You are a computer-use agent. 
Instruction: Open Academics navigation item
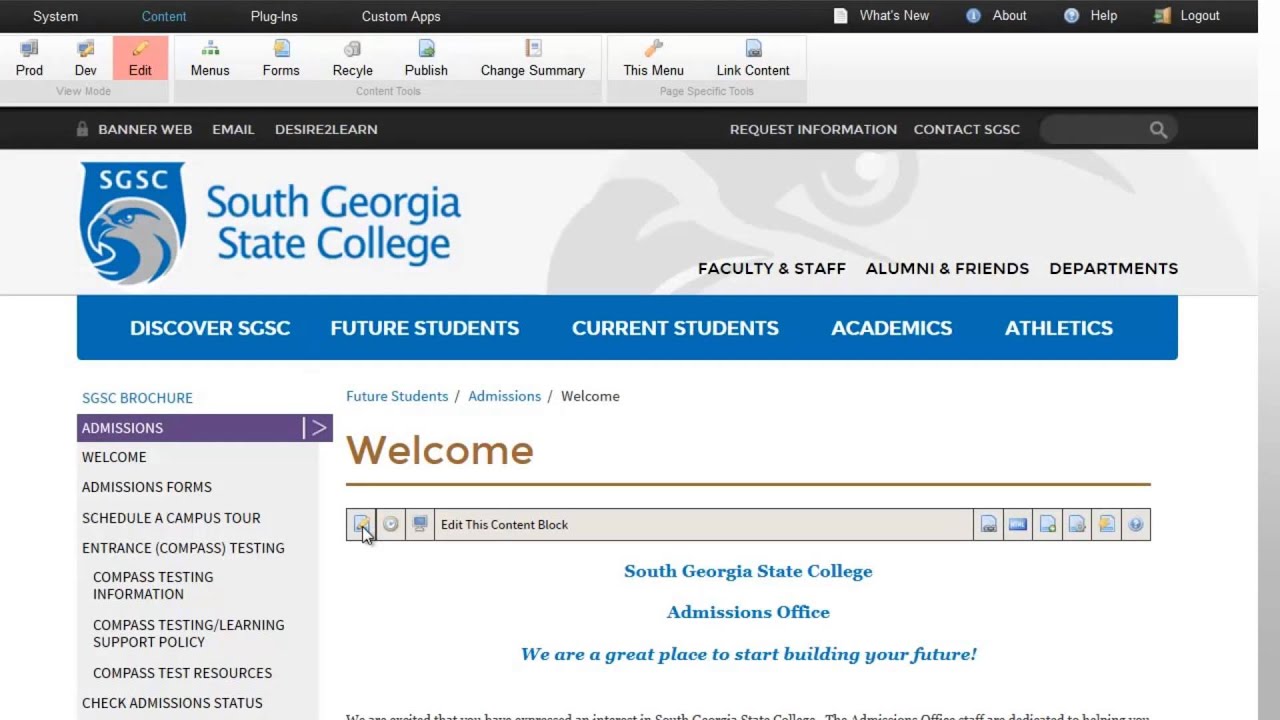point(892,328)
